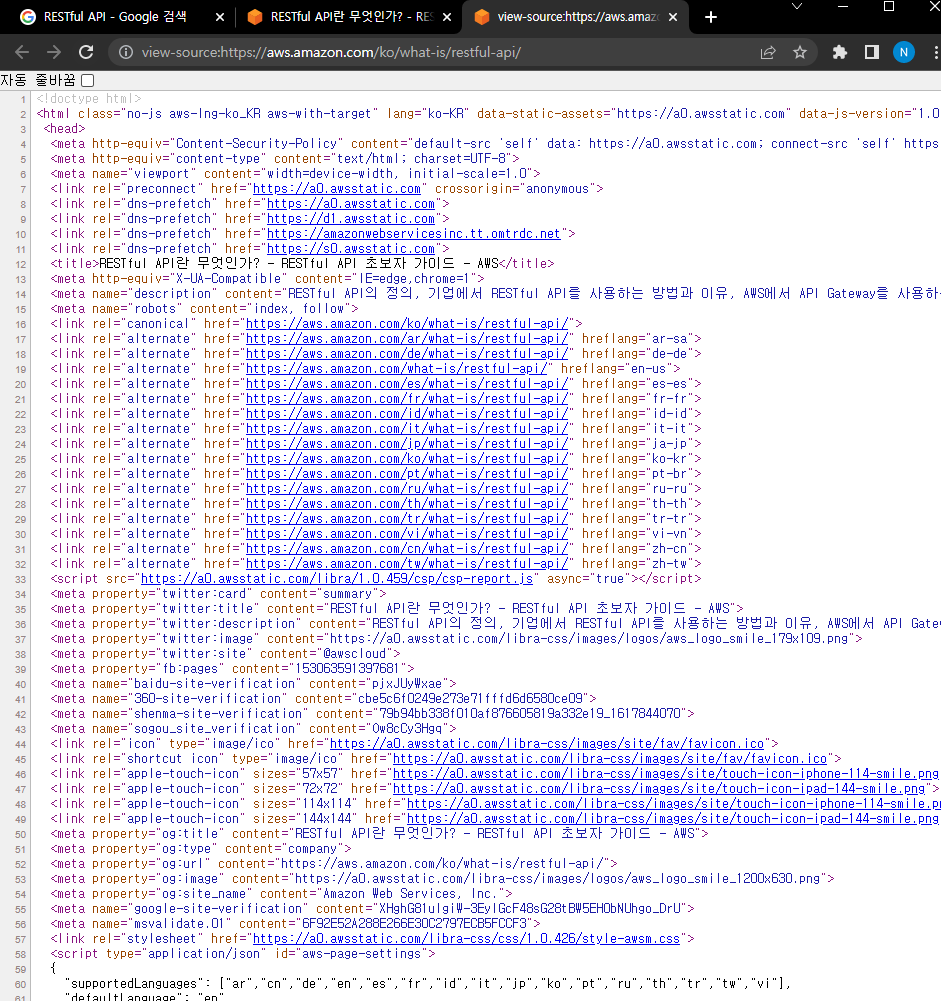Open profile avatar N
Viewport: 941px width, 1001px height.
click(x=903, y=52)
